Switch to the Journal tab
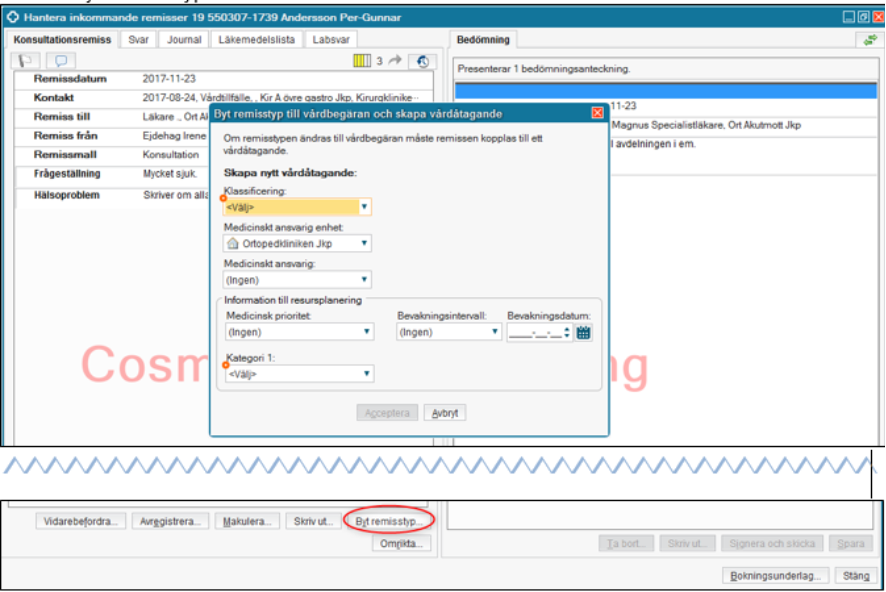886x592 pixels. [182, 40]
